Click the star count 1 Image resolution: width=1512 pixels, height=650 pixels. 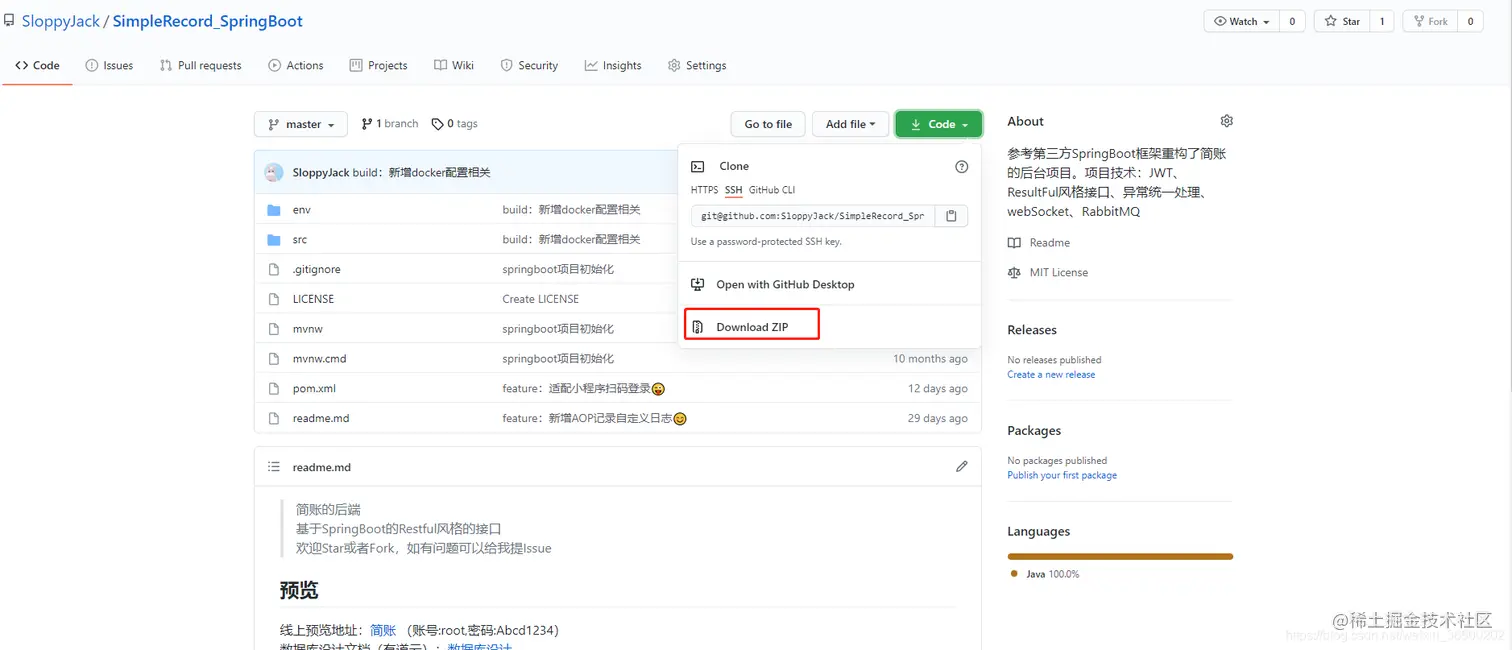tap(1382, 21)
